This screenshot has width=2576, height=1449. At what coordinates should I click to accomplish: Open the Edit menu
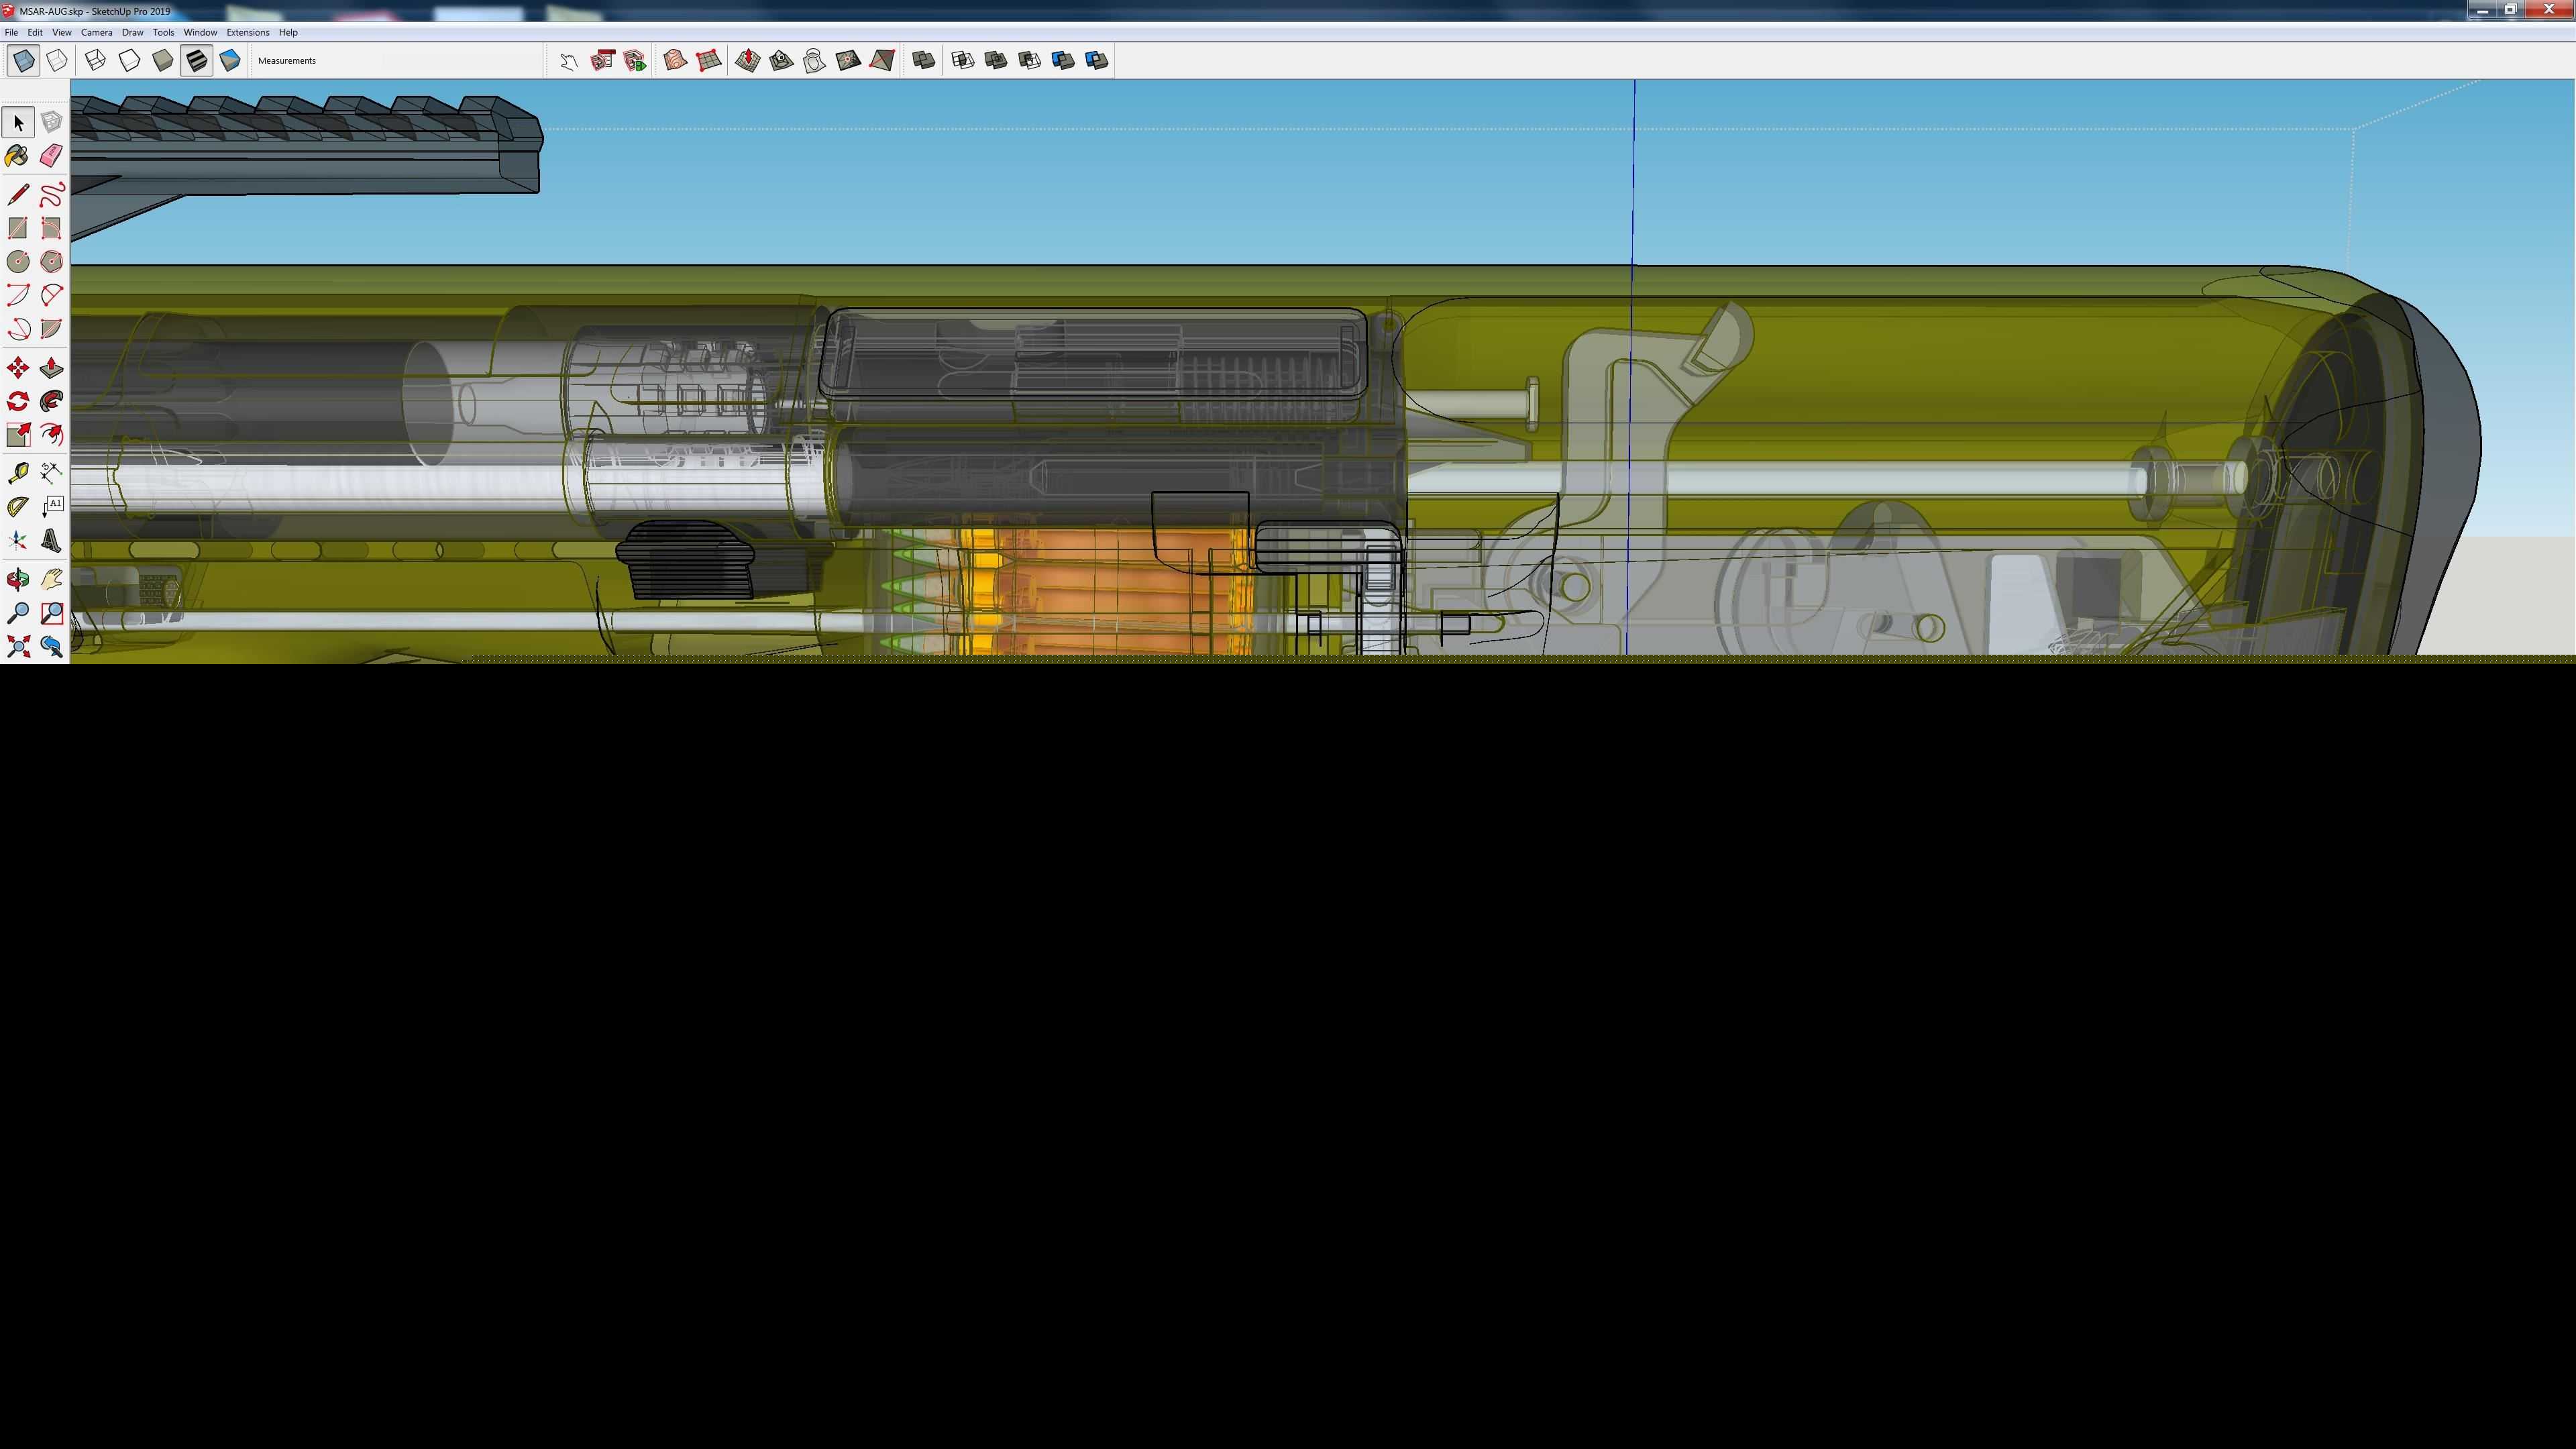pyautogui.click(x=35, y=32)
